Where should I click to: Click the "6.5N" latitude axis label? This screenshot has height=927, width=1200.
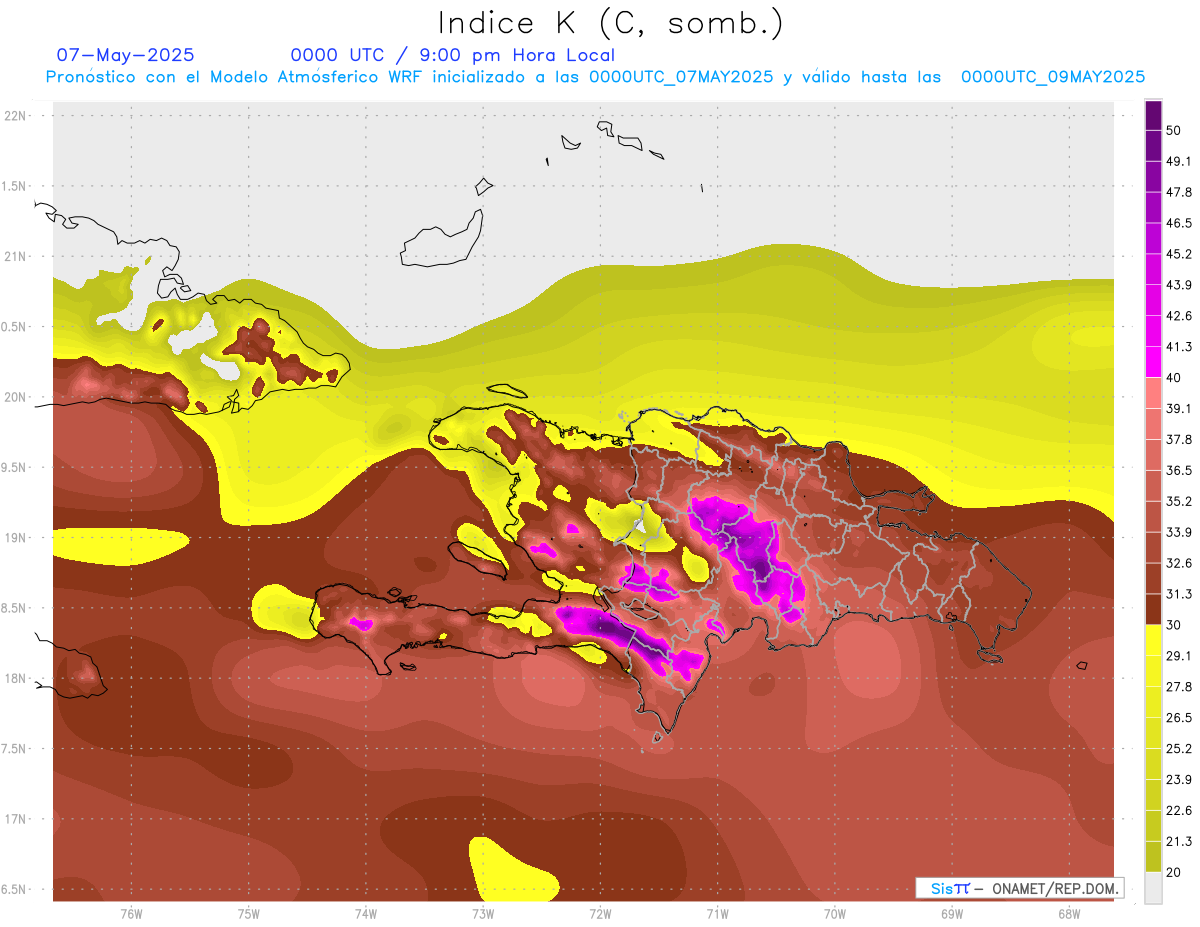pos(15,889)
